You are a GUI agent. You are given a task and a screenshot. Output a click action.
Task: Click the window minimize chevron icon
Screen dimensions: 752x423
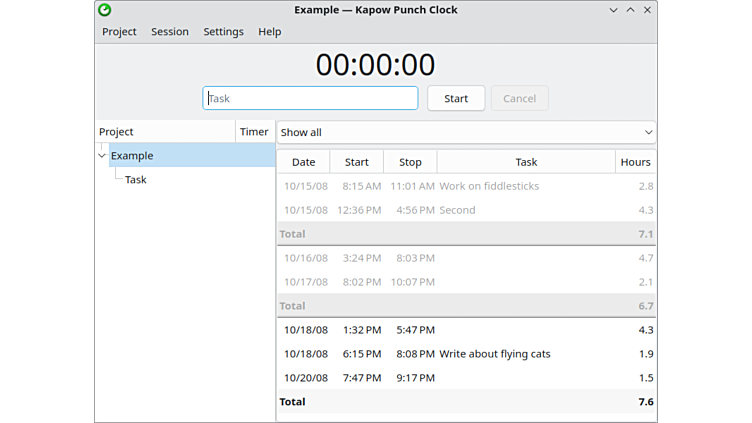613,10
